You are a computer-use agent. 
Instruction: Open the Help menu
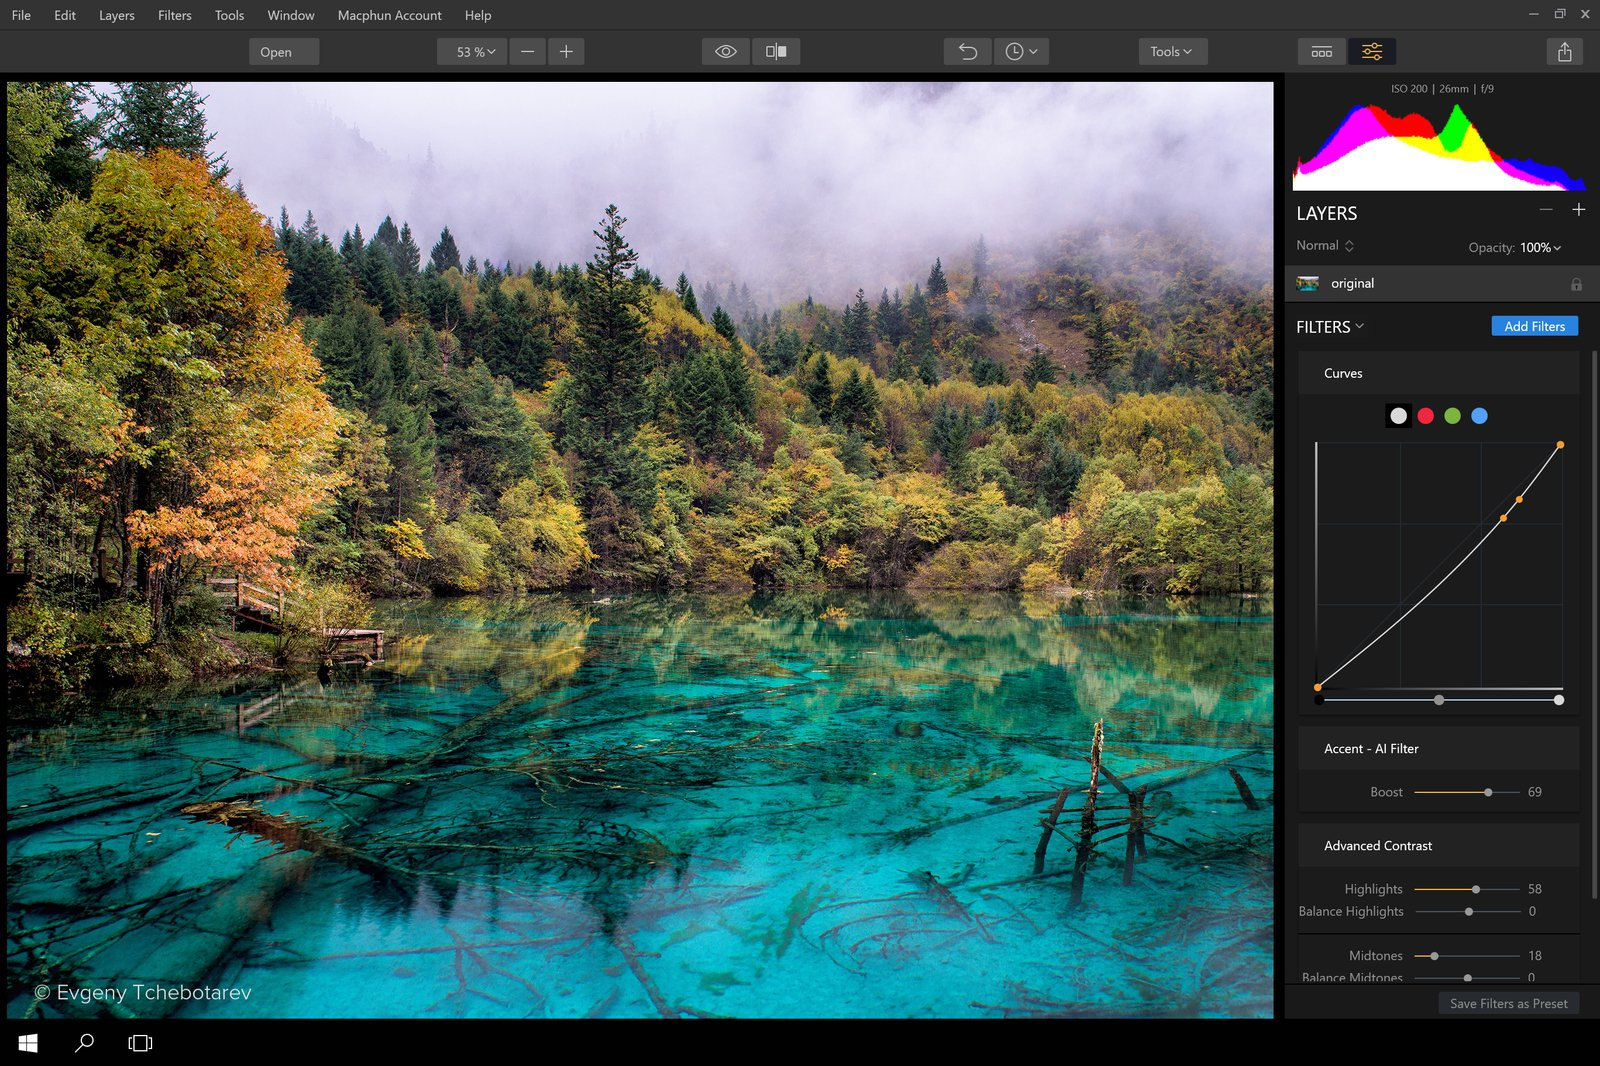coord(477,15)
